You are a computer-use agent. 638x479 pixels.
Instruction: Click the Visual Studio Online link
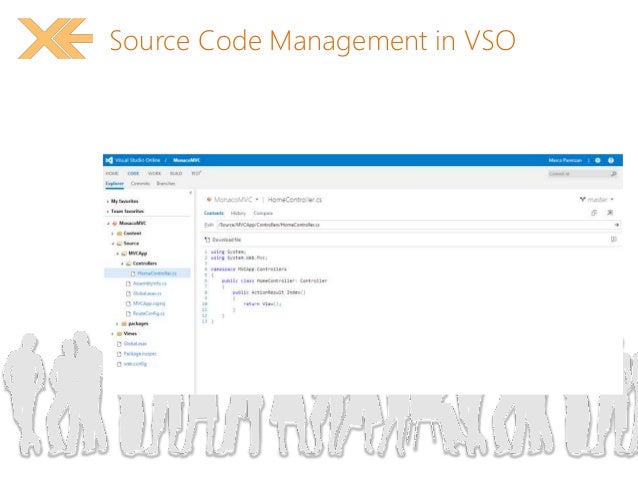[x=138, y=160]
